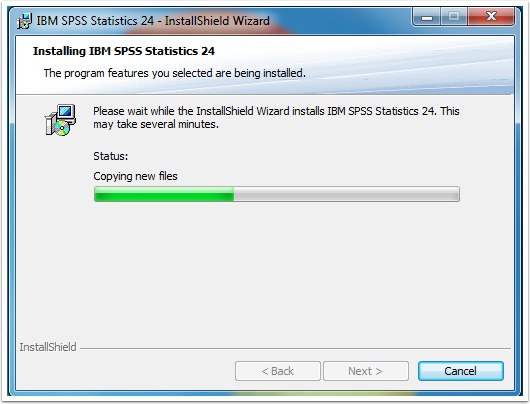530x404 pixels.
Task: Click the disabled Back button
Action: 278,371
